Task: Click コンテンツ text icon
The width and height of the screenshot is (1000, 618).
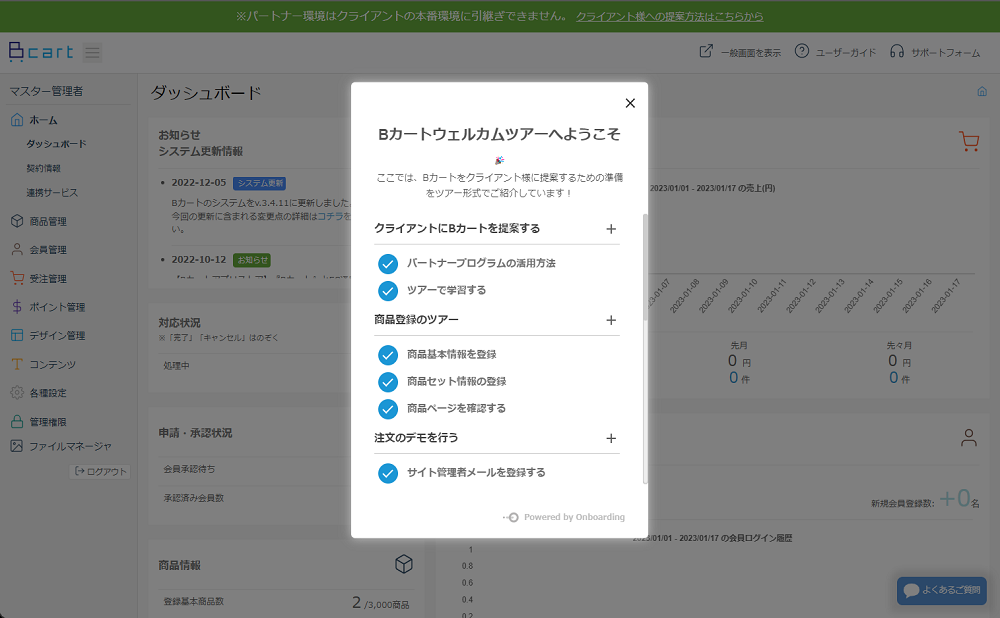Action: (x=17, y=364)
